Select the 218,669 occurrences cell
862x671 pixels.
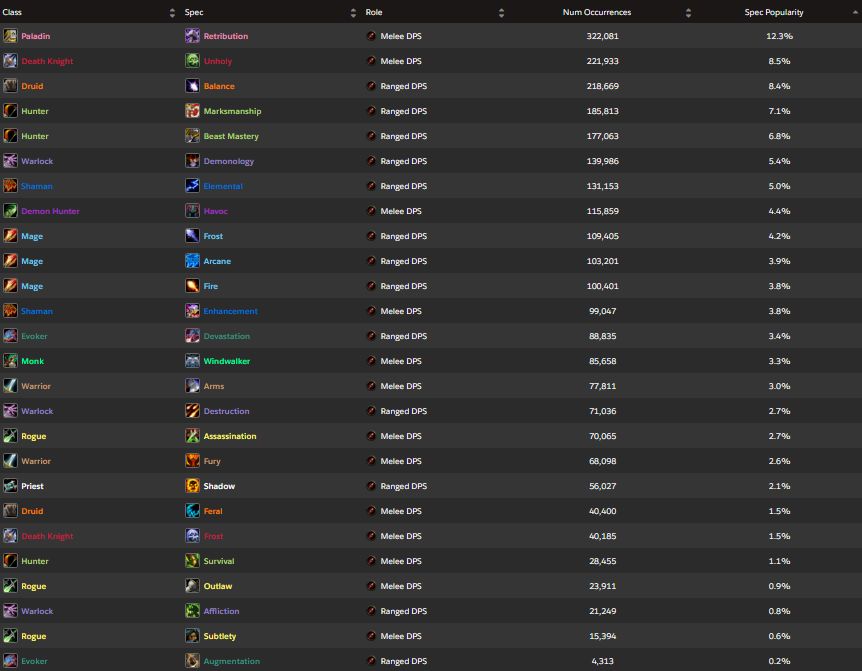pos(603,86)
